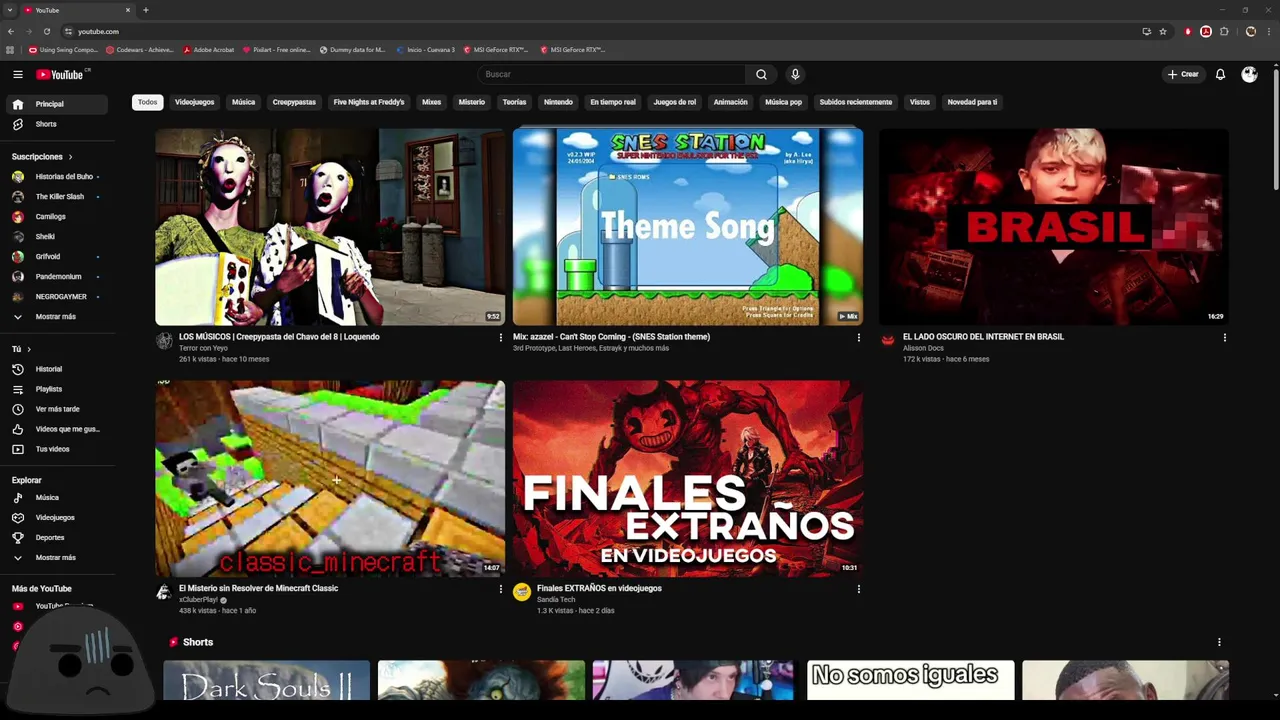Open options for EL LADO OSCURO video
The width and height of the screenshot is (1280, 720).
click(x=1224, y=338)
